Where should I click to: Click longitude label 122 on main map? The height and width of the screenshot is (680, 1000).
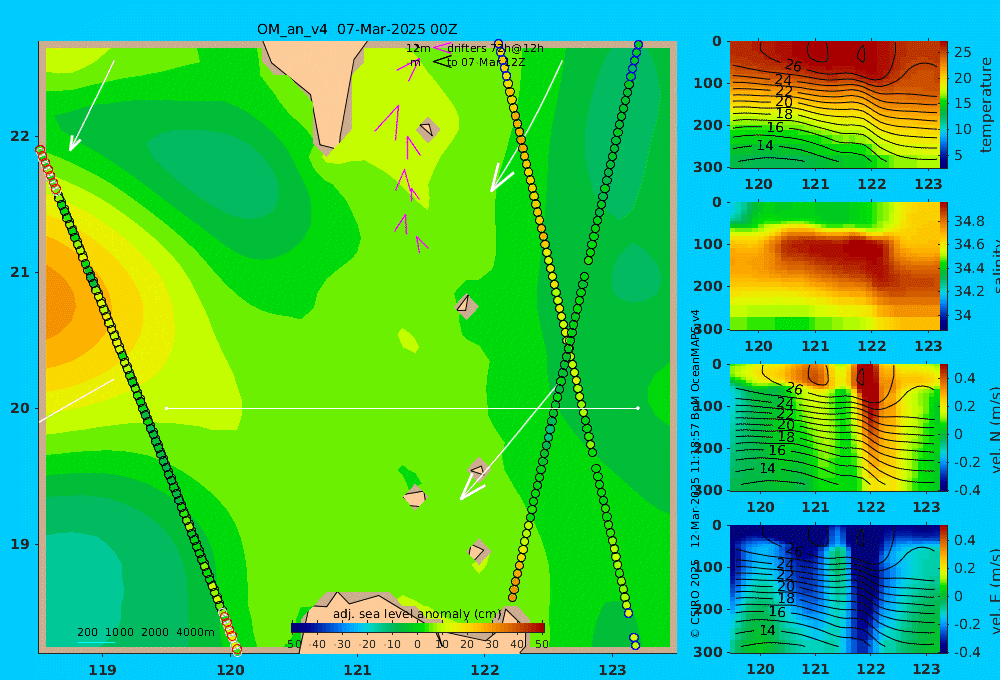tap(485, 670)
